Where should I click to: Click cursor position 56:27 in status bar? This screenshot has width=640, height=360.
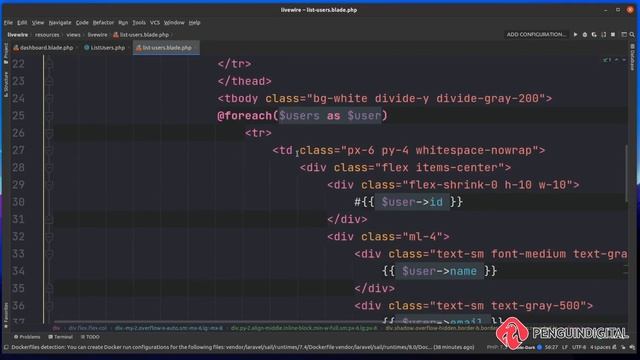[551, 347]
